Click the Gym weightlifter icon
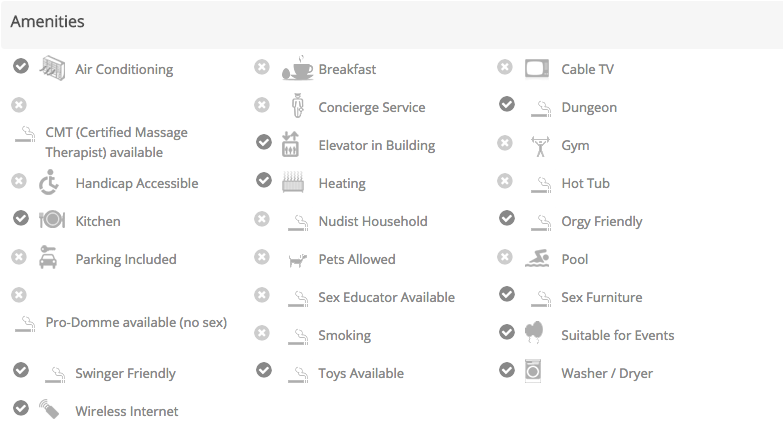 point(540,145)
